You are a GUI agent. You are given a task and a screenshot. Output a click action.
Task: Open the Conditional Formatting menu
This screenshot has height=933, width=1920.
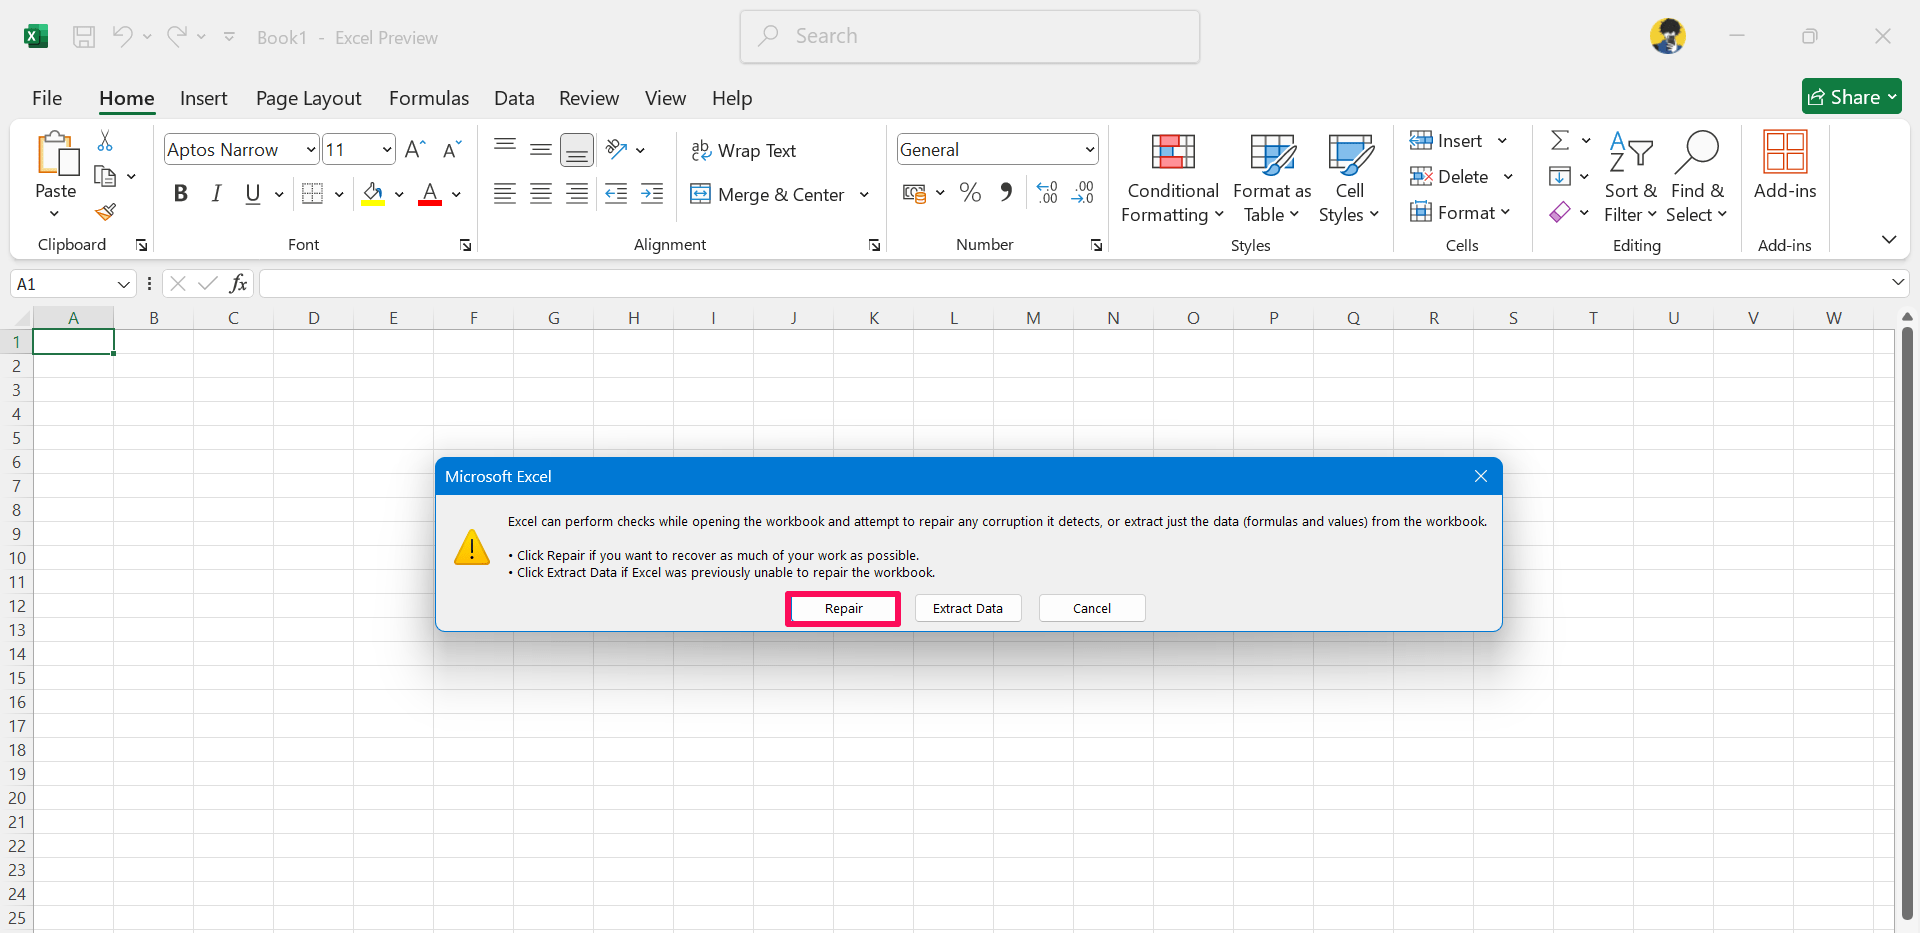(x=1173, y=179)
